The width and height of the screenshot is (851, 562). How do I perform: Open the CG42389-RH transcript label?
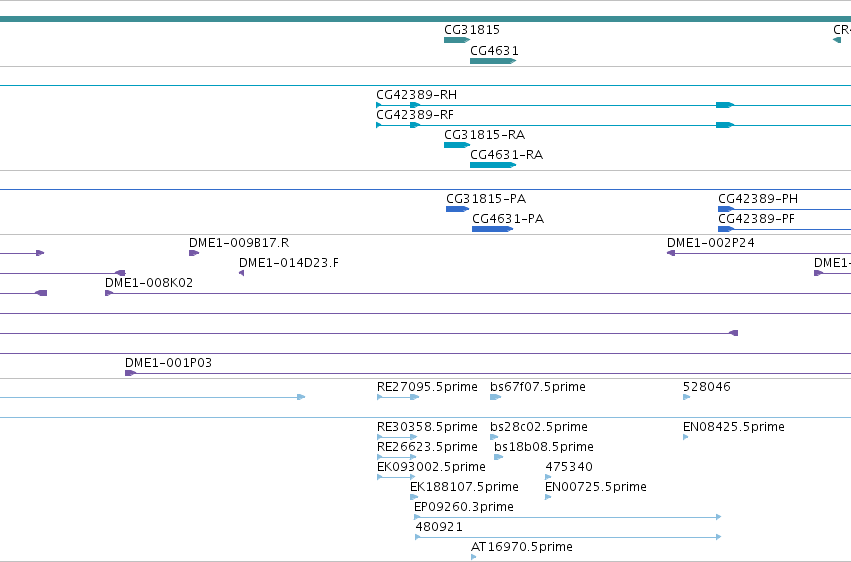tap(416, 94)
